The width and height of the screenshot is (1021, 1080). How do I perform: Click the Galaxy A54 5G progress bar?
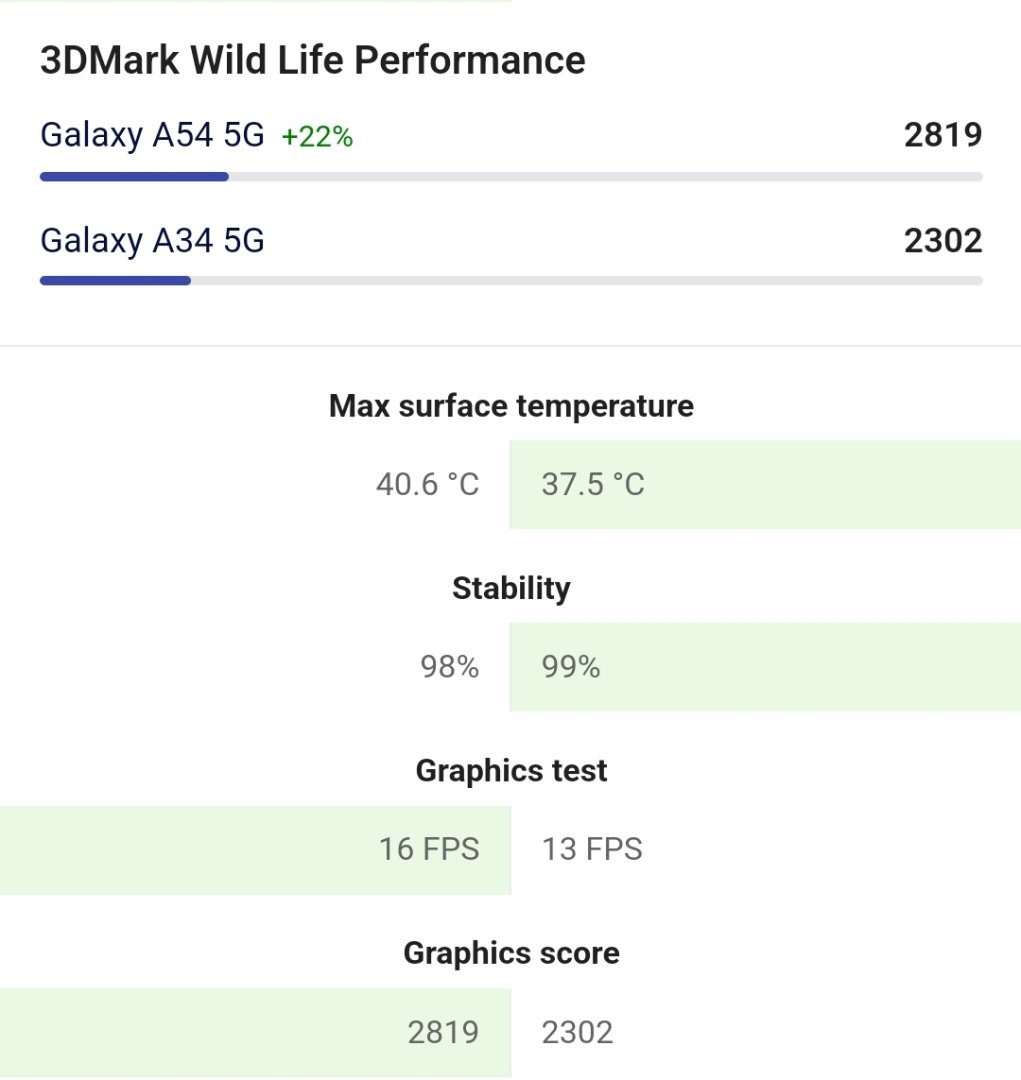point(510,177)
